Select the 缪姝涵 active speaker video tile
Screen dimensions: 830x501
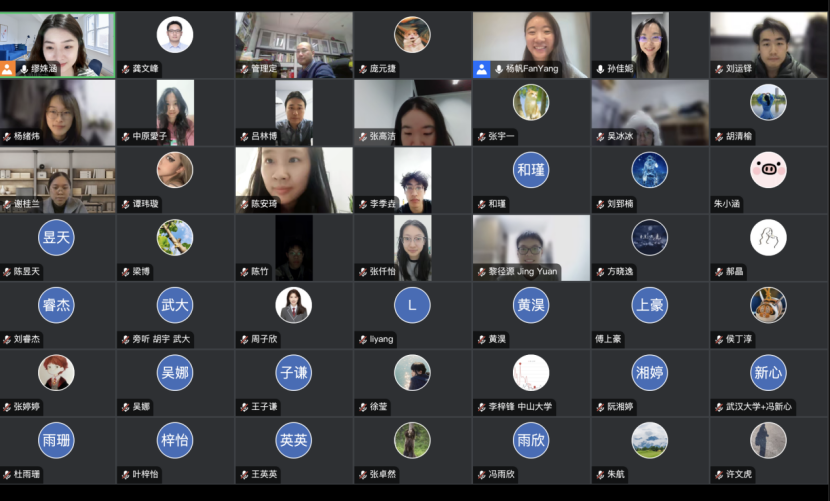(x=57, y=45)
